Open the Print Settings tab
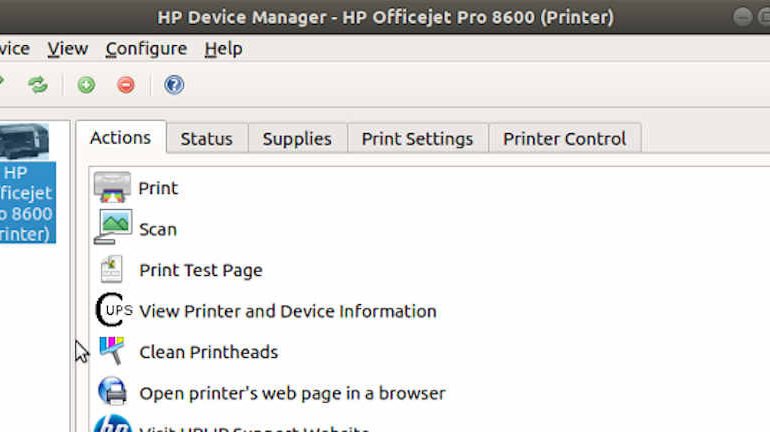The width and height of the screenshot is (770, 432). [x=417, y=139]
